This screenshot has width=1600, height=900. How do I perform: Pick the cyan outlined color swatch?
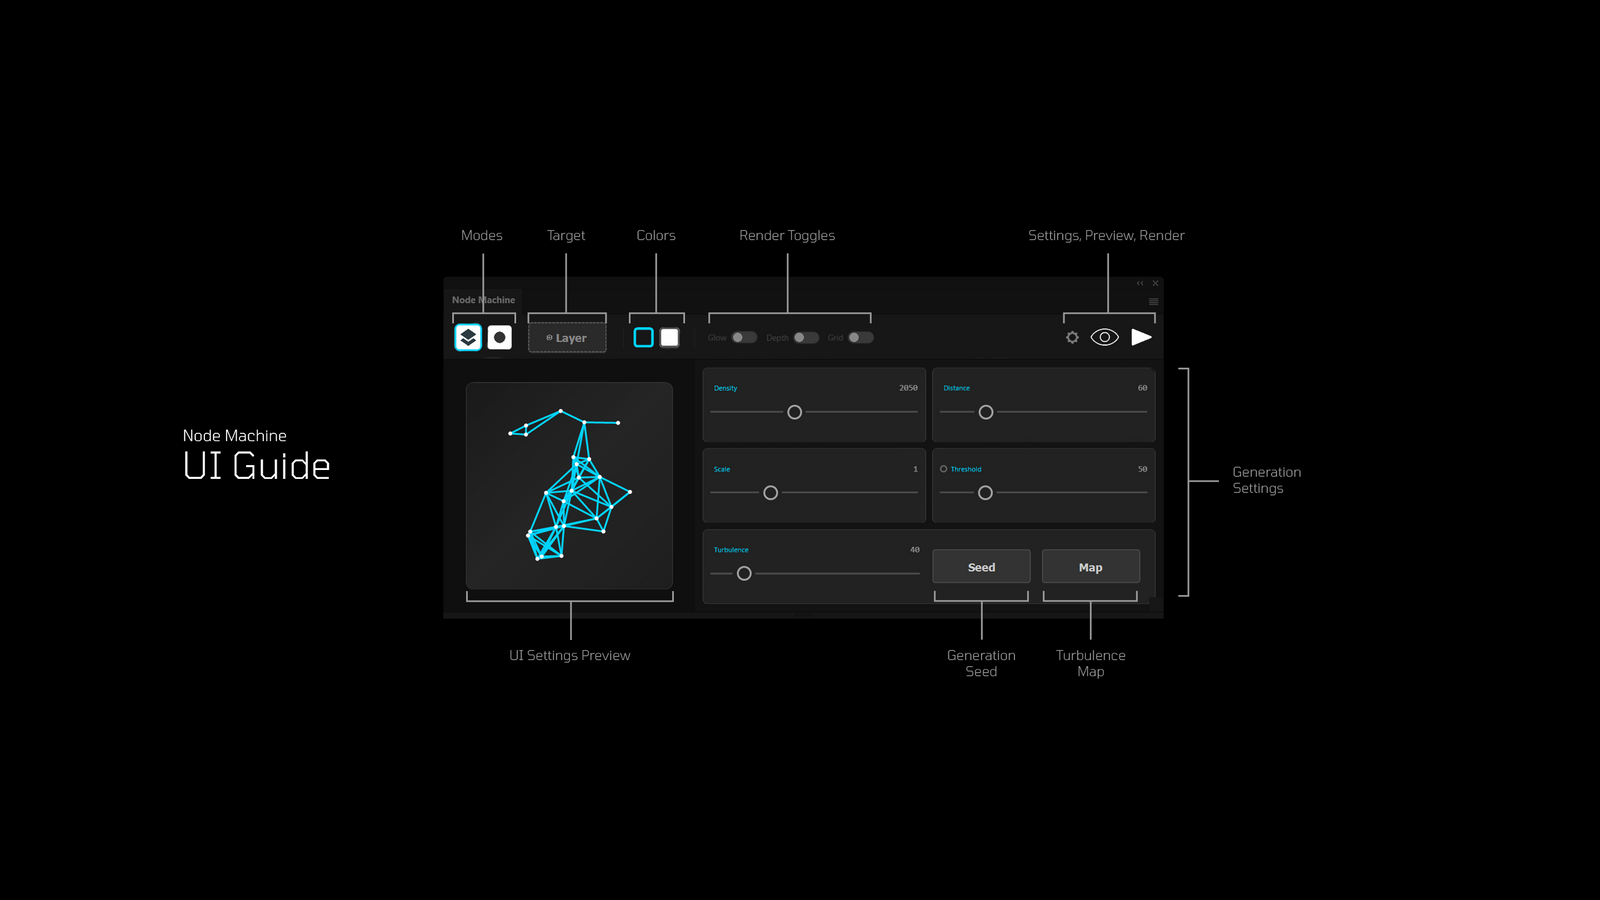tap(644, 338)
